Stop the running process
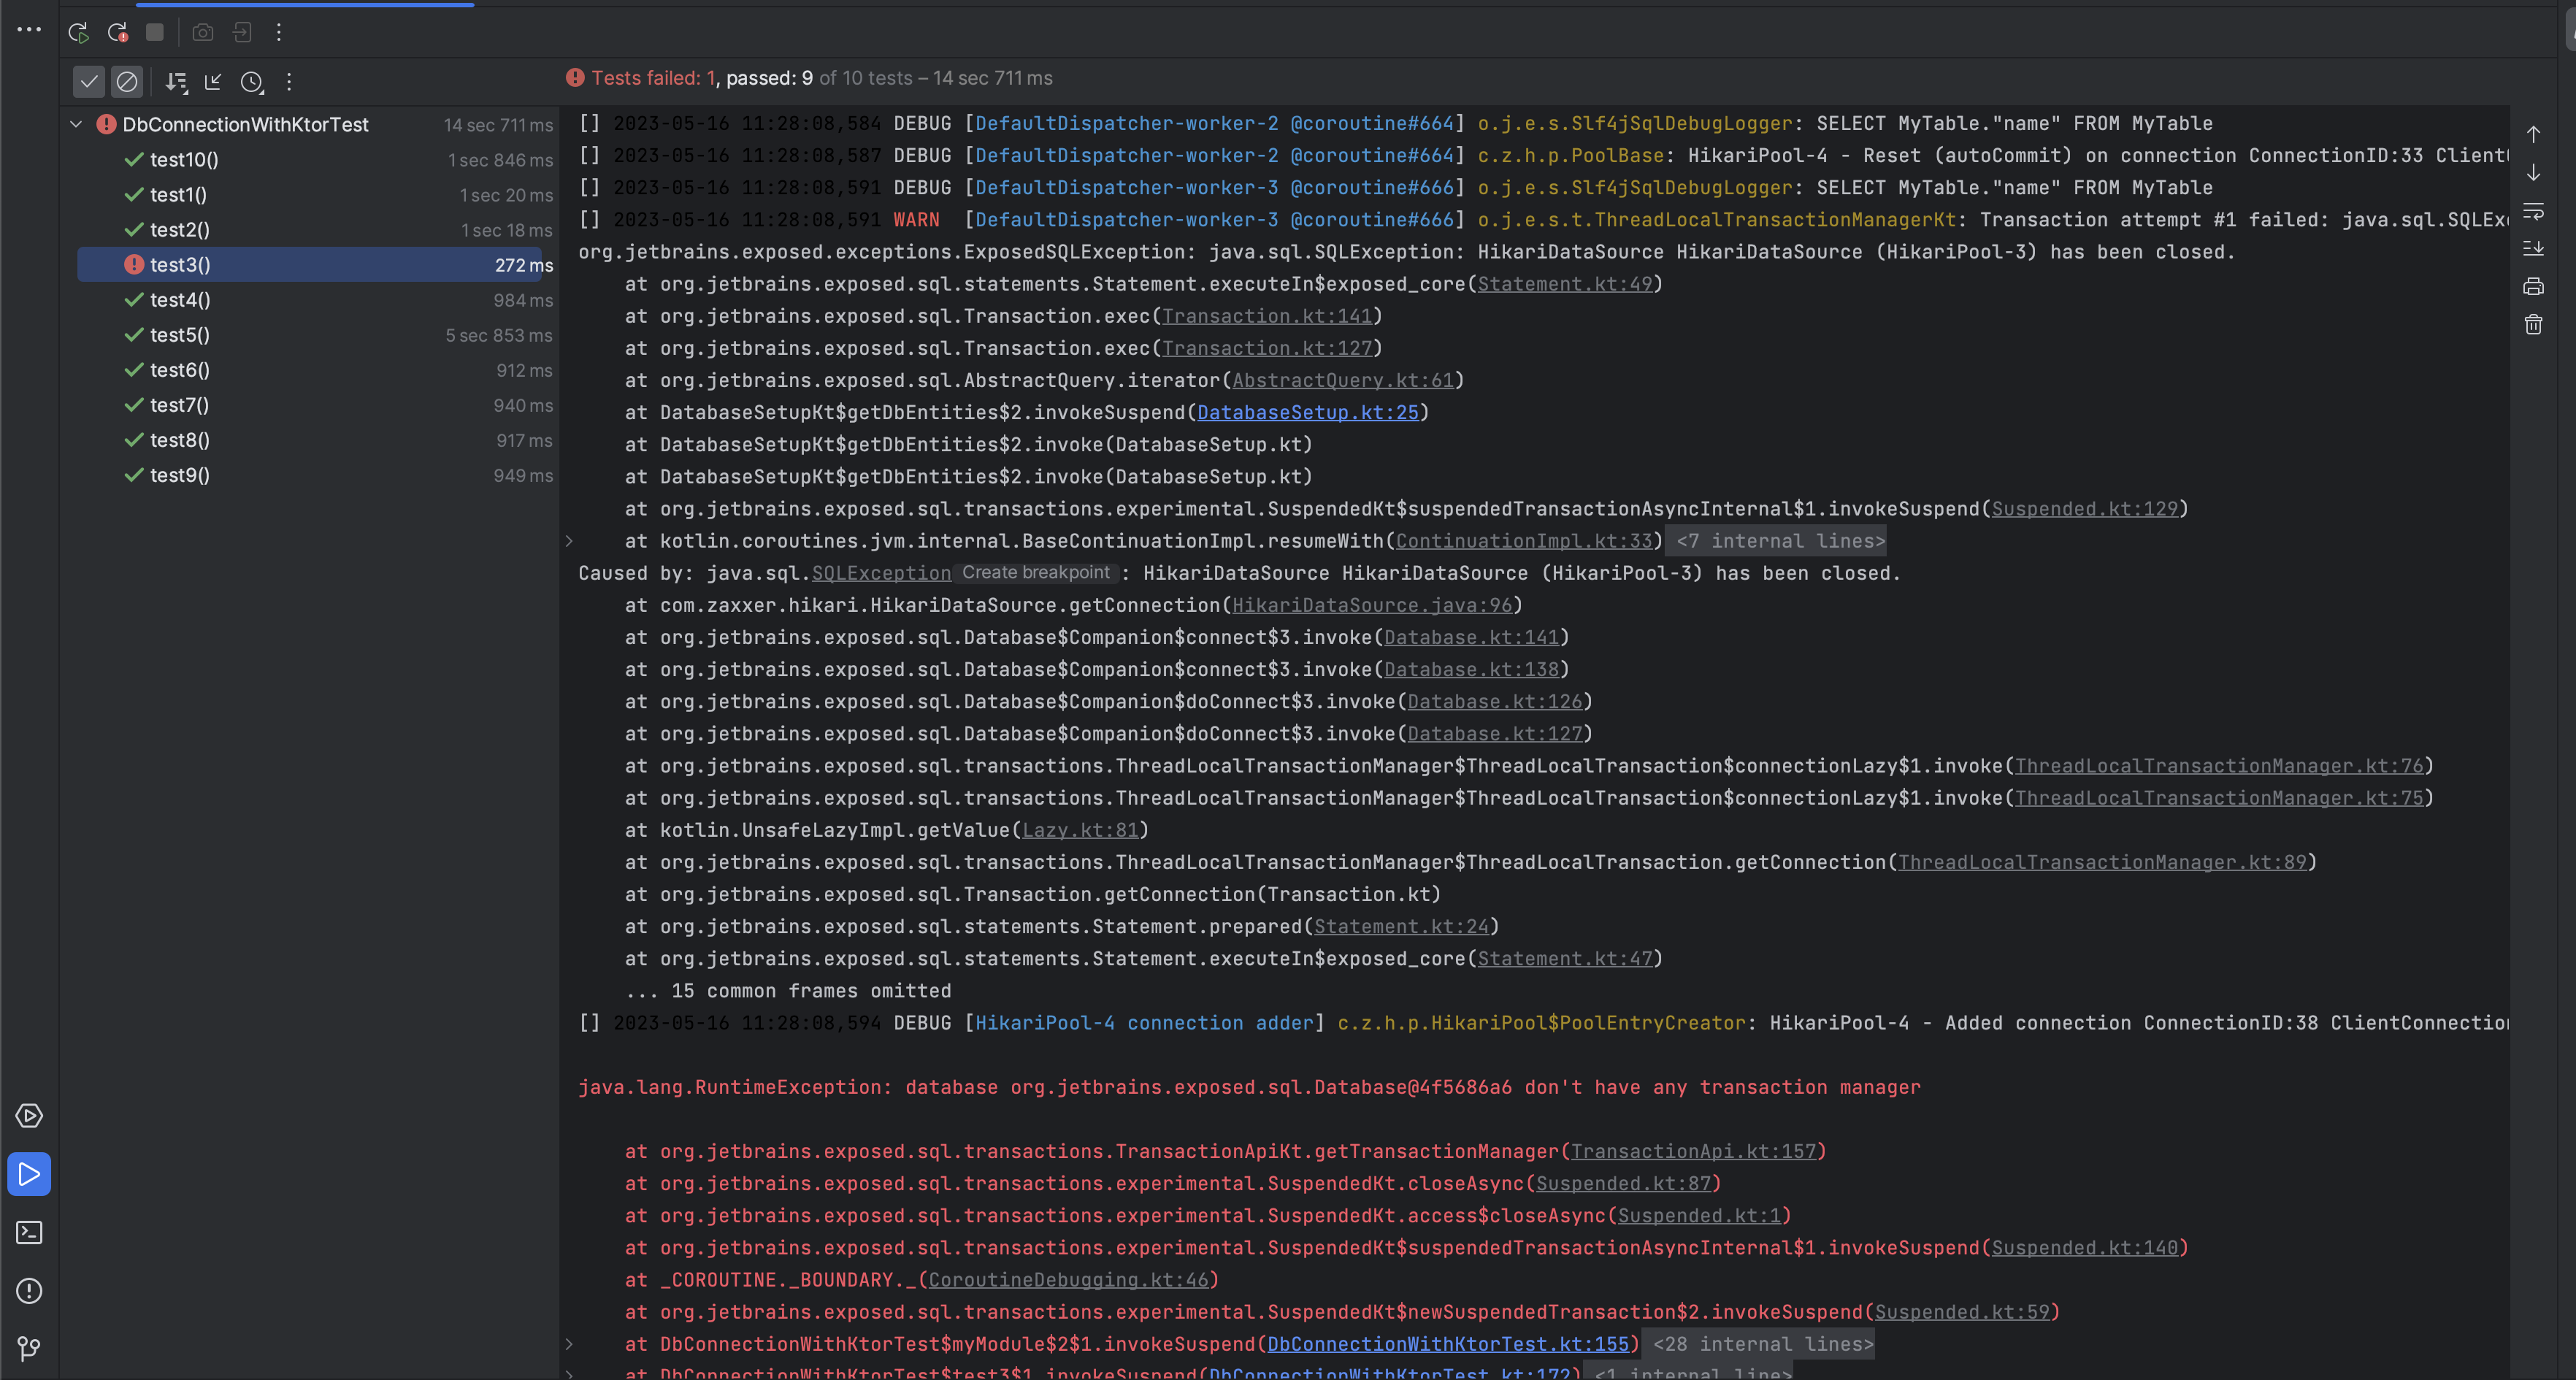This screenshot has height=1380, width=2576. pos(155,33)
